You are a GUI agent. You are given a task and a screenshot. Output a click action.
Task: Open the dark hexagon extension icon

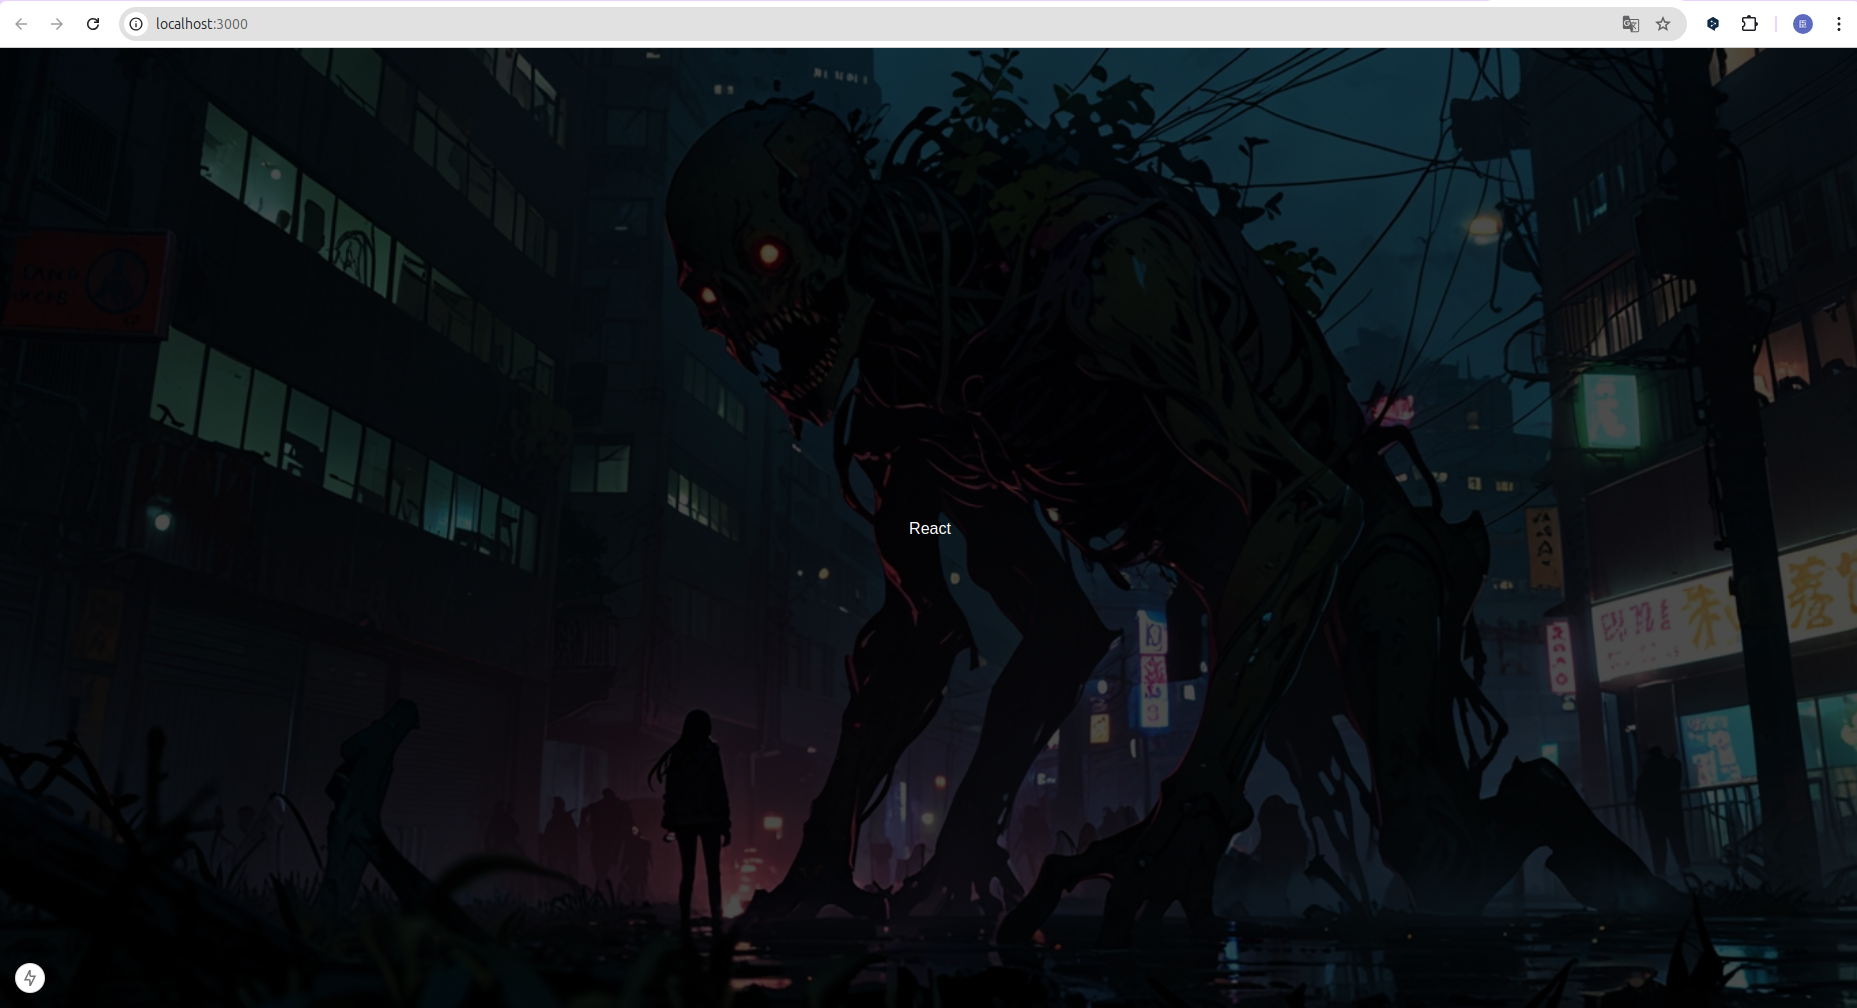1713,24
